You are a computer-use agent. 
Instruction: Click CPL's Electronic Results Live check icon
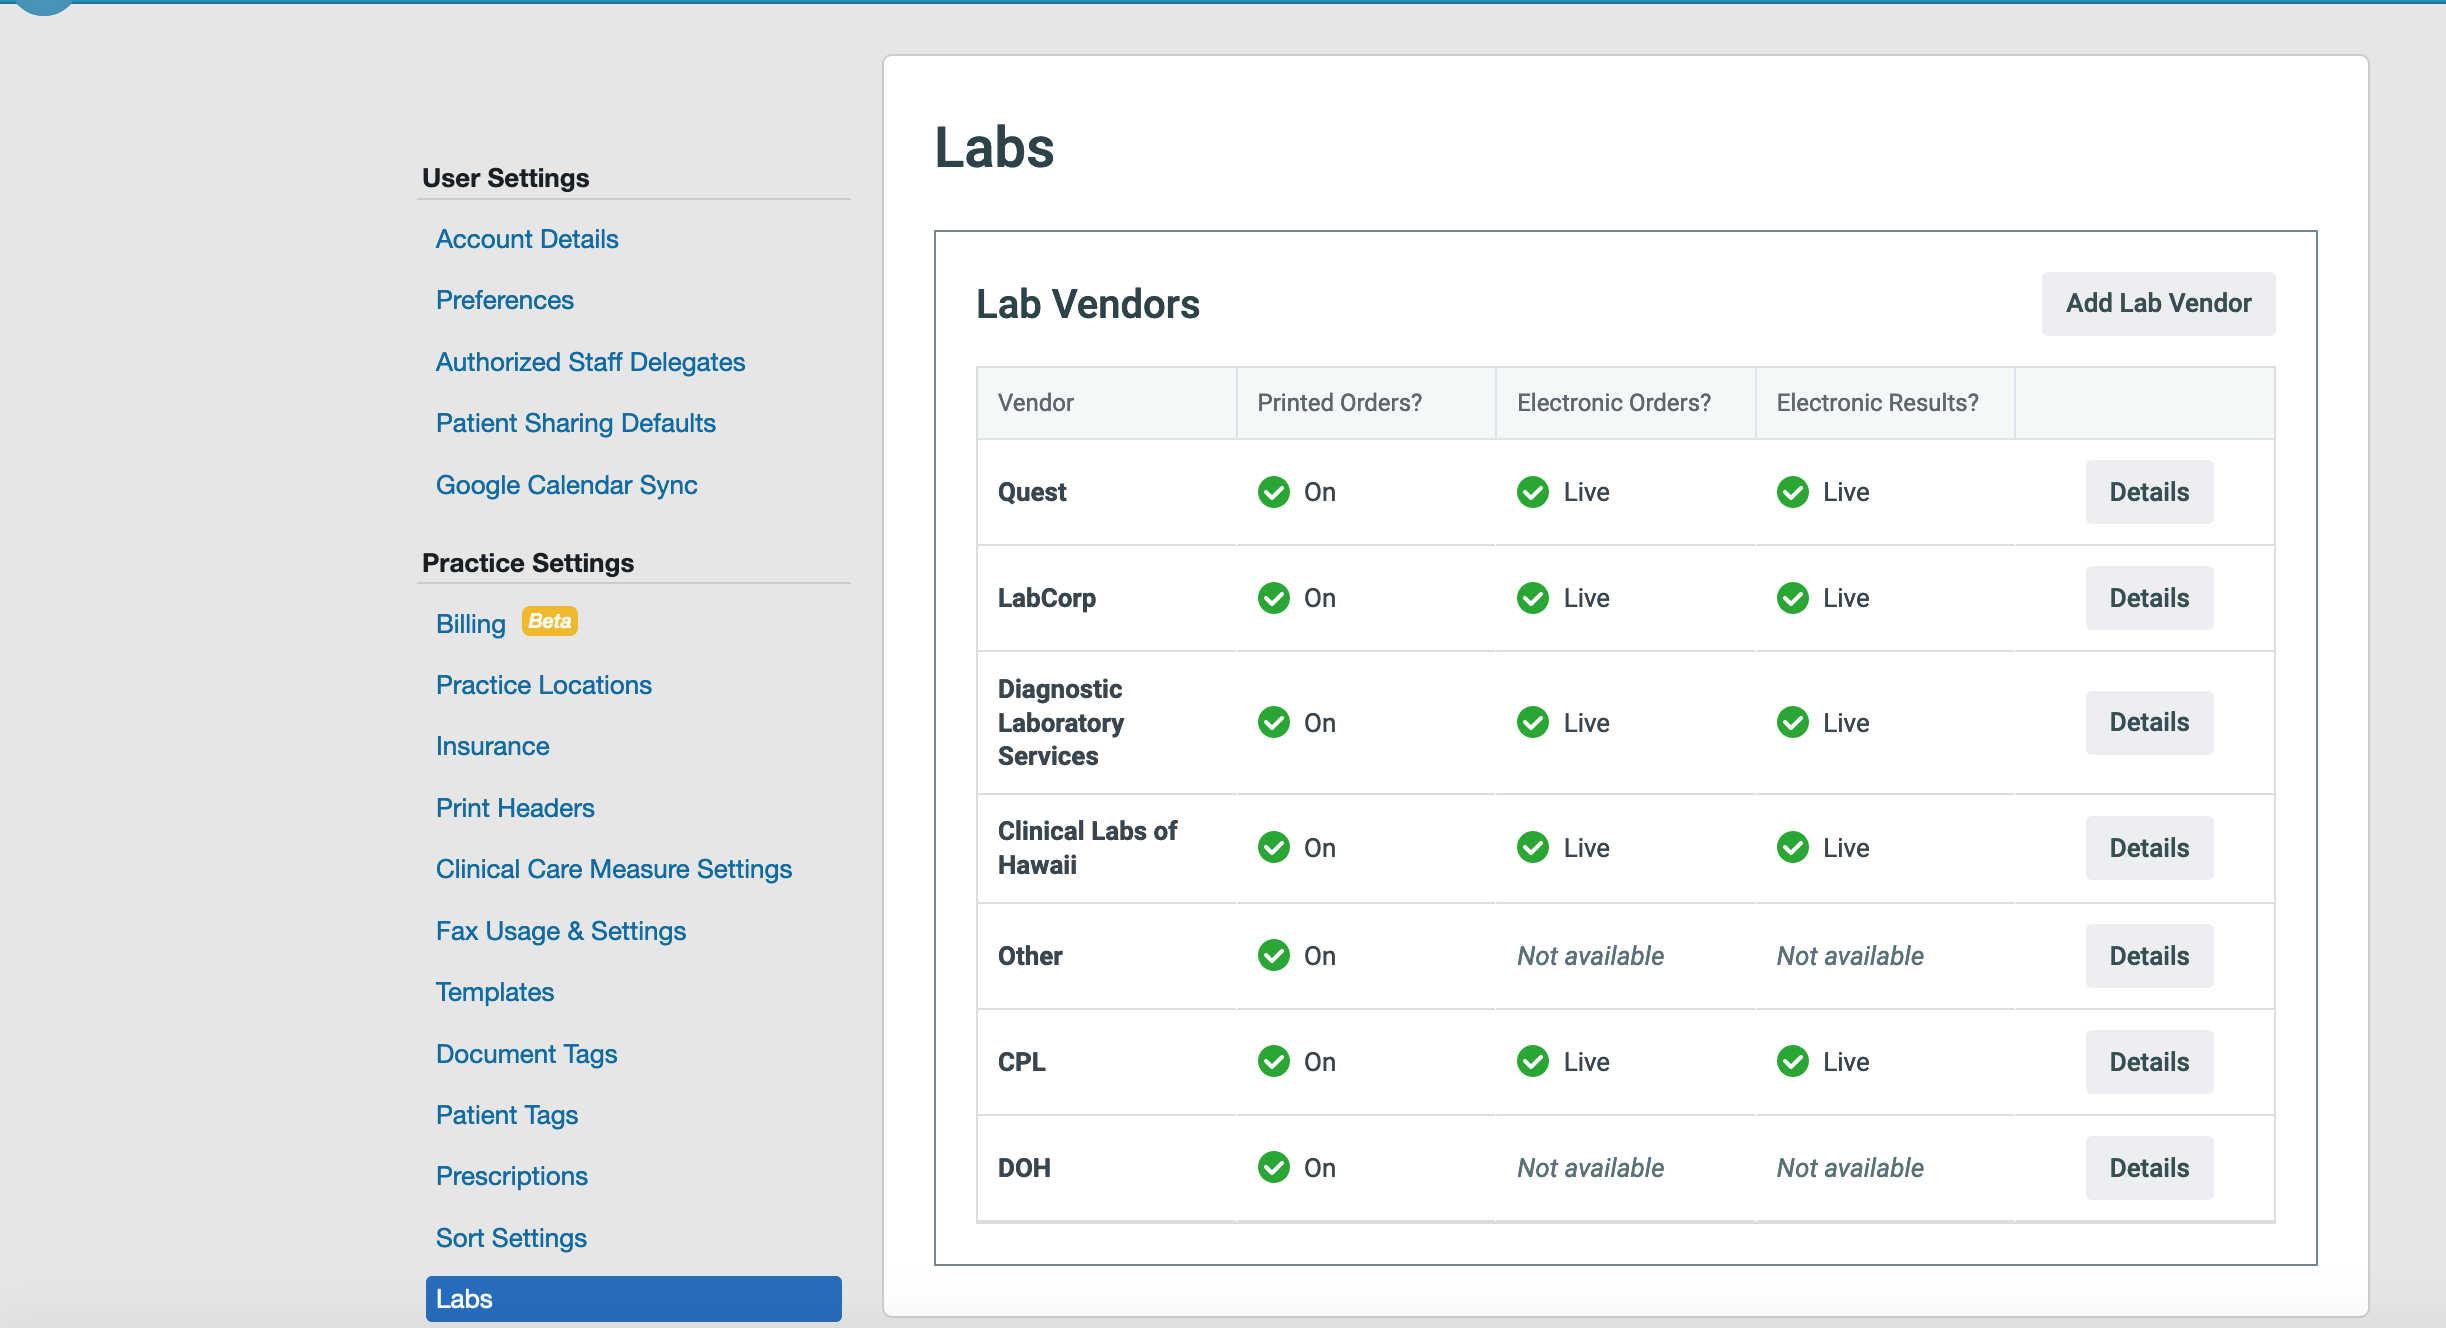tap(1792, 1061)
